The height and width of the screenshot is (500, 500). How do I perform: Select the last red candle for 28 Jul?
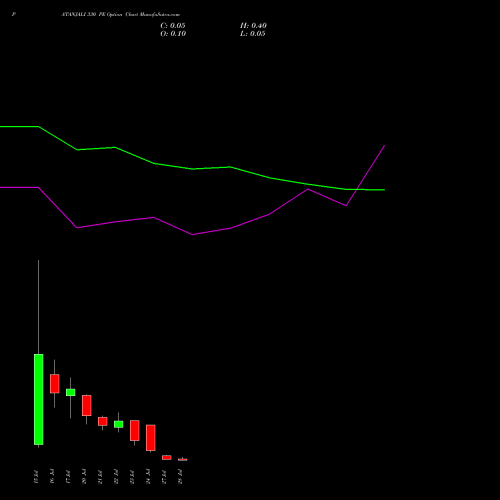pyautogui.click(x=183, y=460)
